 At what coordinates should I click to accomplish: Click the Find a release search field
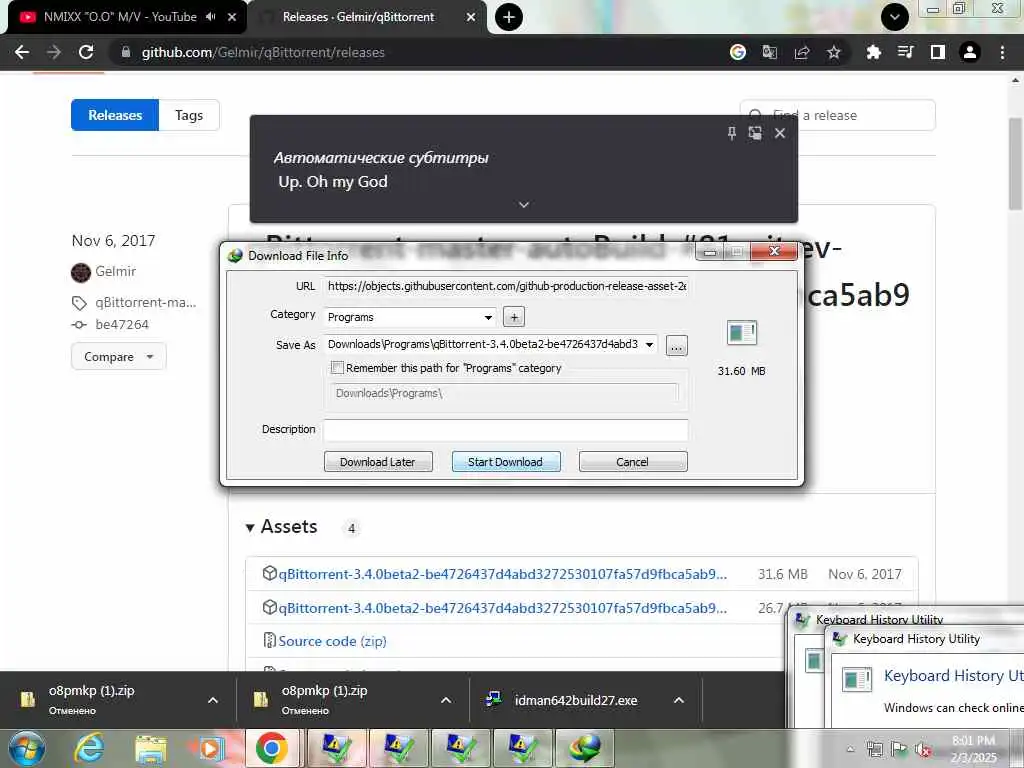point(837,115)
